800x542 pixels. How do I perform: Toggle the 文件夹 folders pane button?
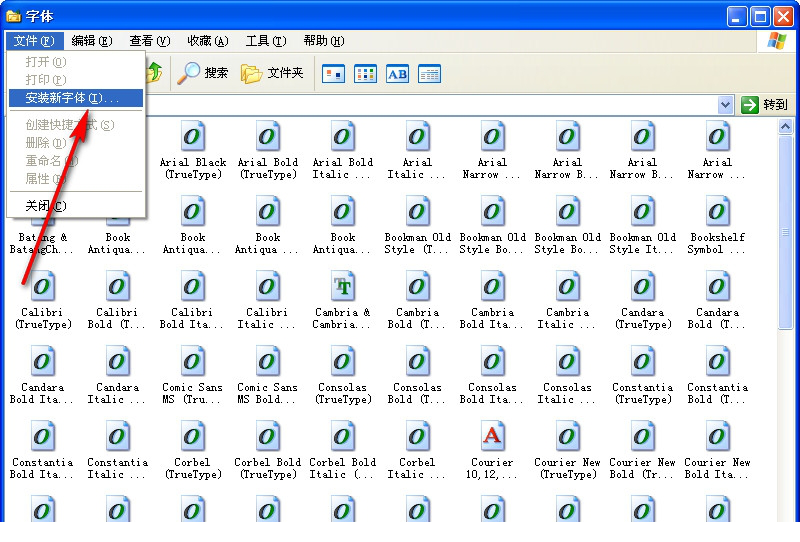point(272,73)
